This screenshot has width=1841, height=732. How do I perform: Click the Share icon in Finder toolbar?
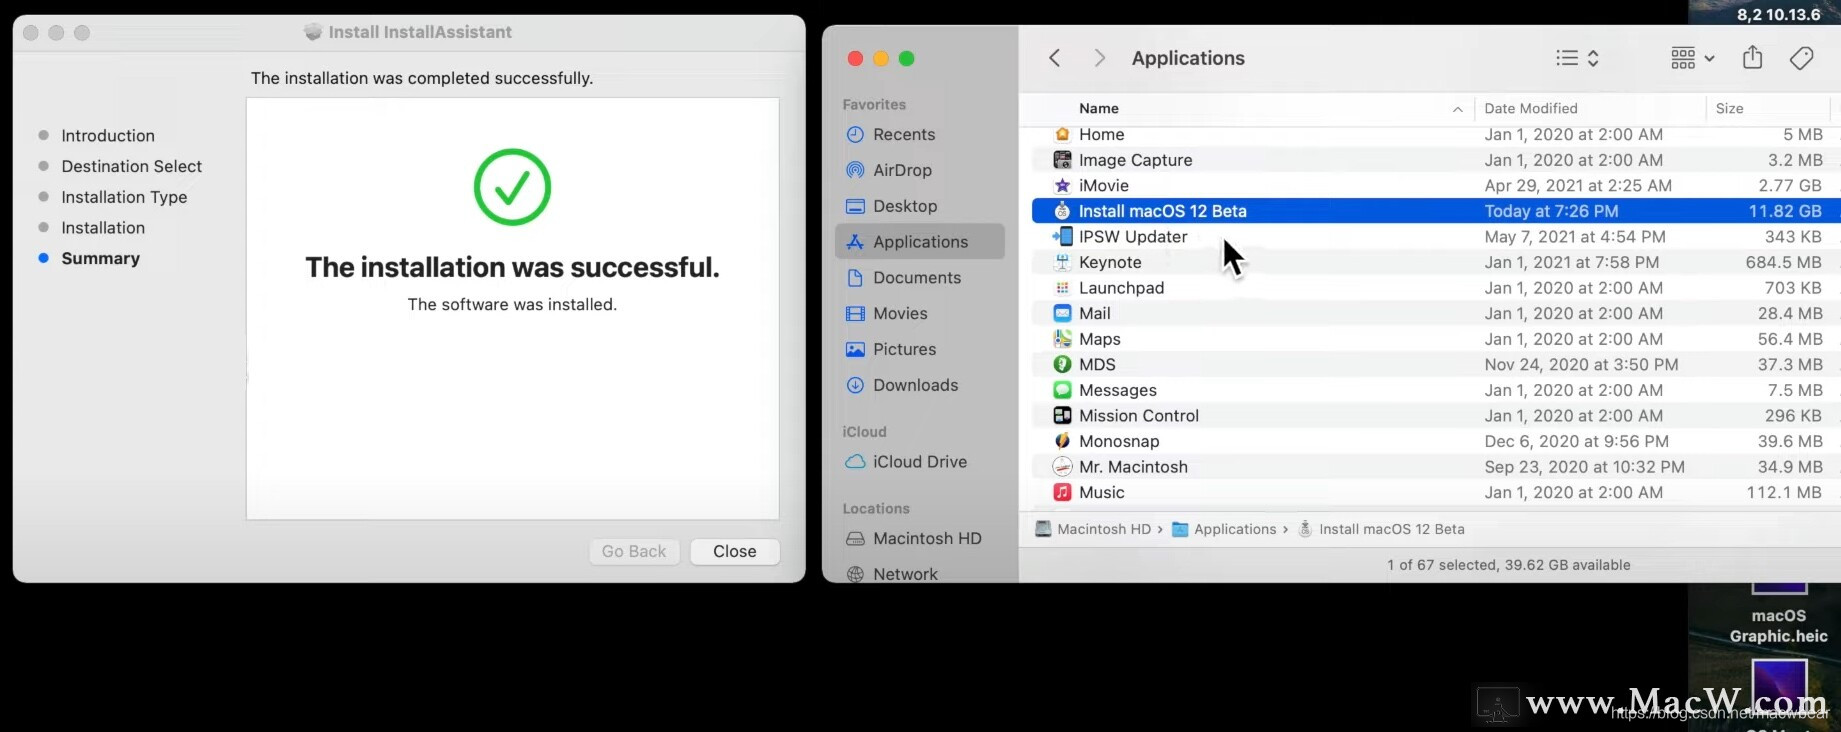[x=1752, y=57]
